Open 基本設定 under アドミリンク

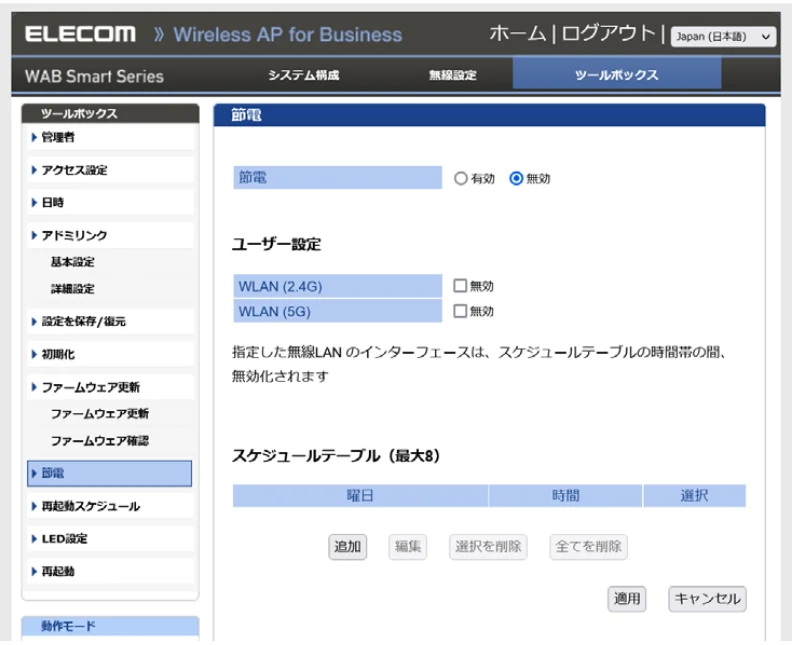click(x=73, y=262)
